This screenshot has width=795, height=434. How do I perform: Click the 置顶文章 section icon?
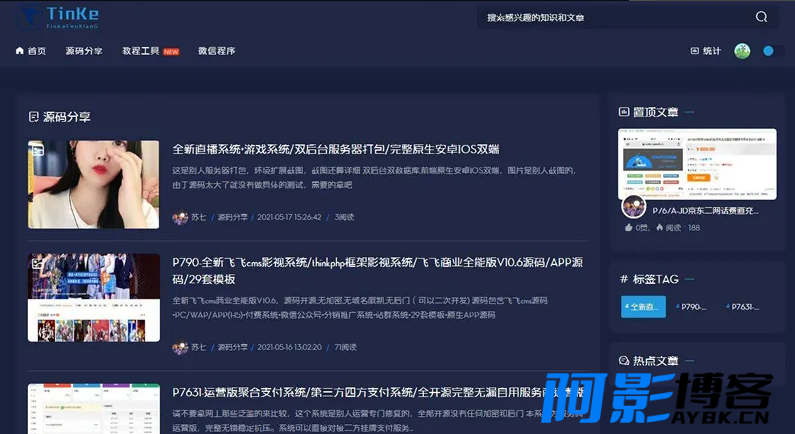tap(624, 112)
